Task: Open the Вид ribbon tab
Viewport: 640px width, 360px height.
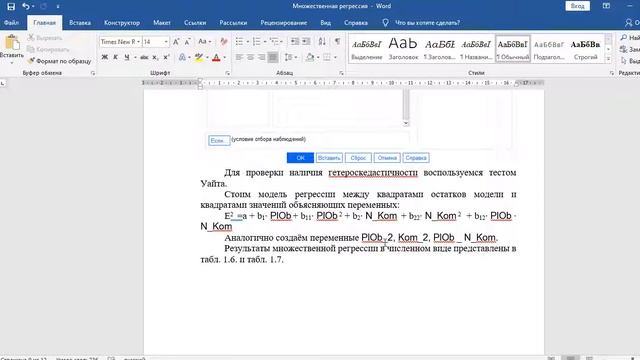Action: pyautogui.click(x=325, y=23)
